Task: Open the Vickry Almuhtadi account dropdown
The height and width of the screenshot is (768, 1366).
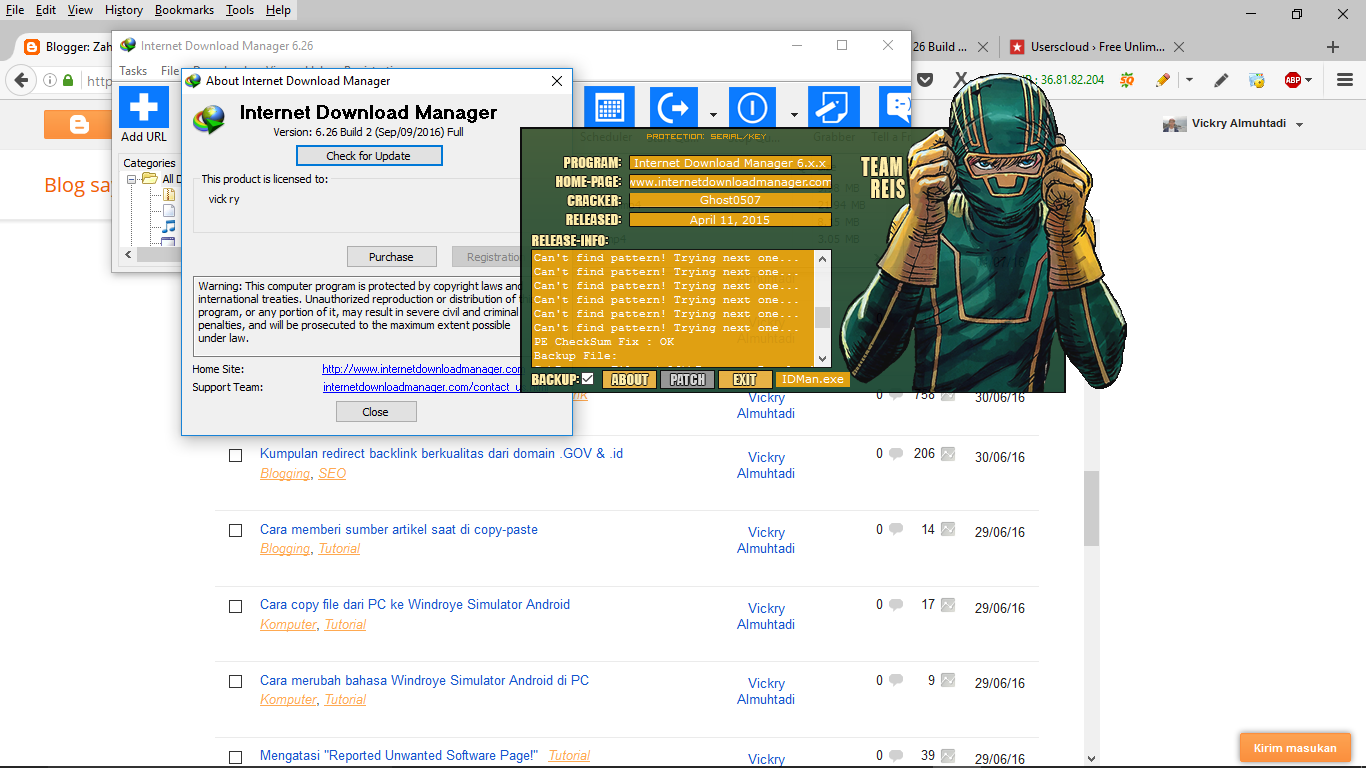Action: click(1300, 125)
